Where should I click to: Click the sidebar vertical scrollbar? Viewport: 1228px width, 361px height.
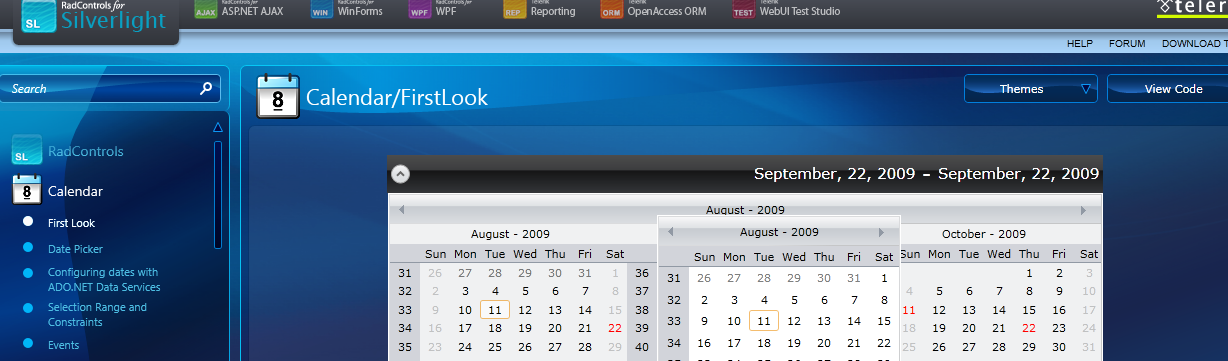(x=218, y=194)
